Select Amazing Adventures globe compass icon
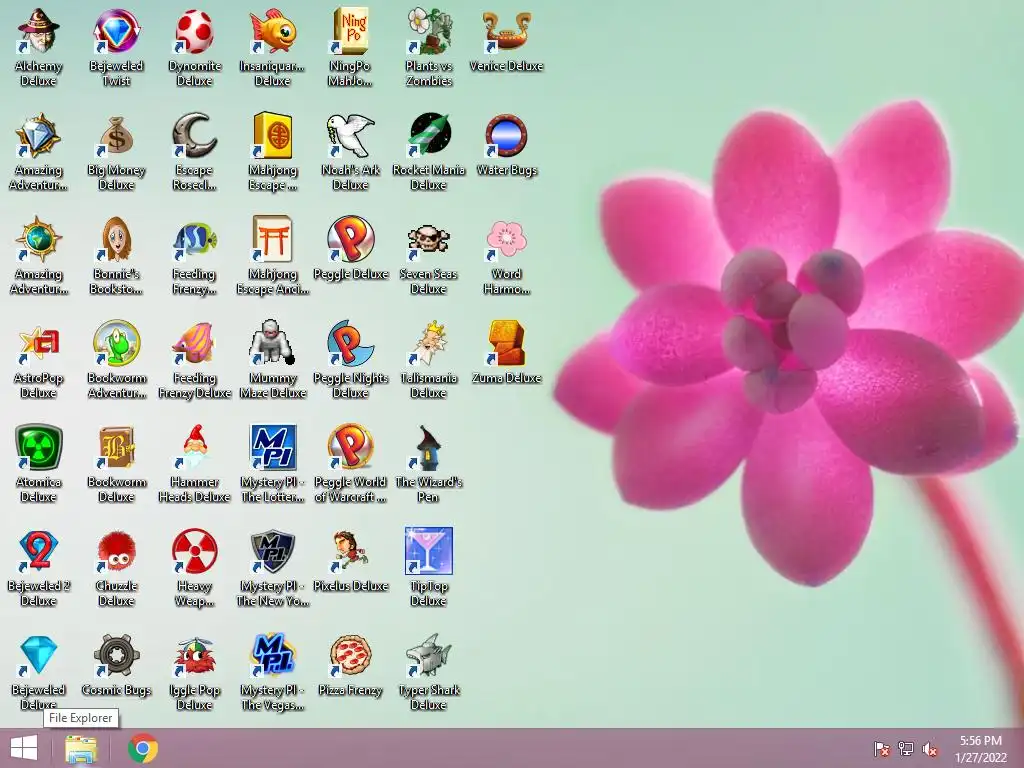Viewport: 1024px width, 768px height. (x=39, y=240)
